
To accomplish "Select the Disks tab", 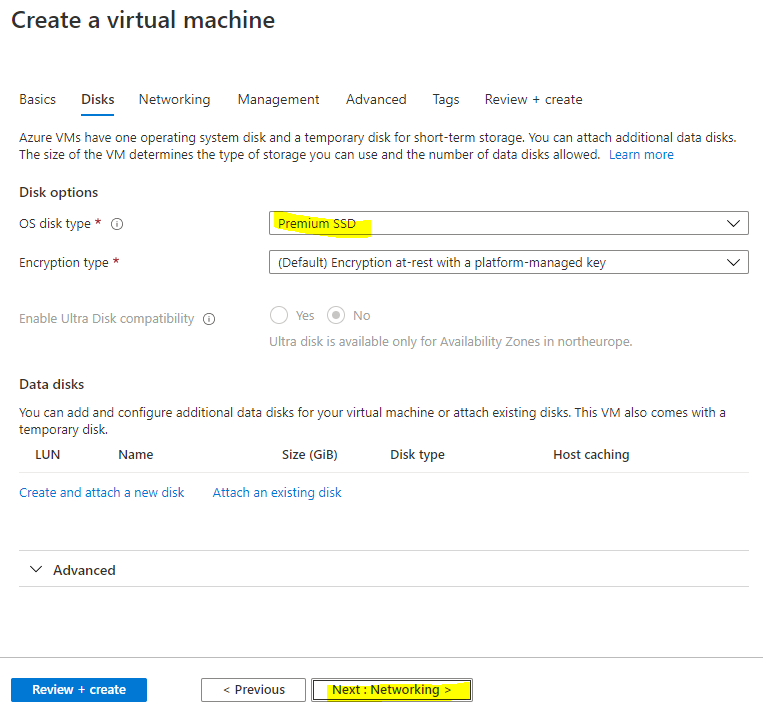I will click(x=97, y=99).
